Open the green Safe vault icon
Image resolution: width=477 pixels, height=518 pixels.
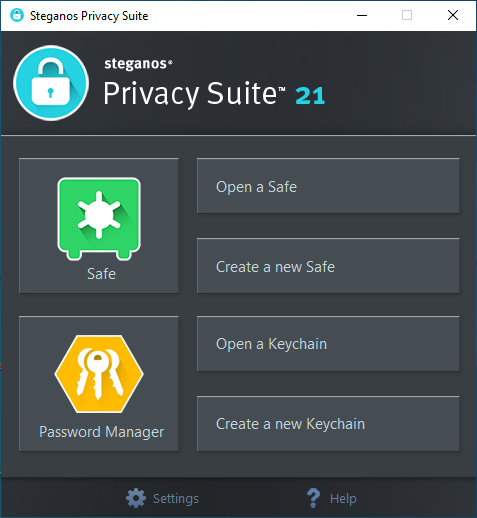99,219
